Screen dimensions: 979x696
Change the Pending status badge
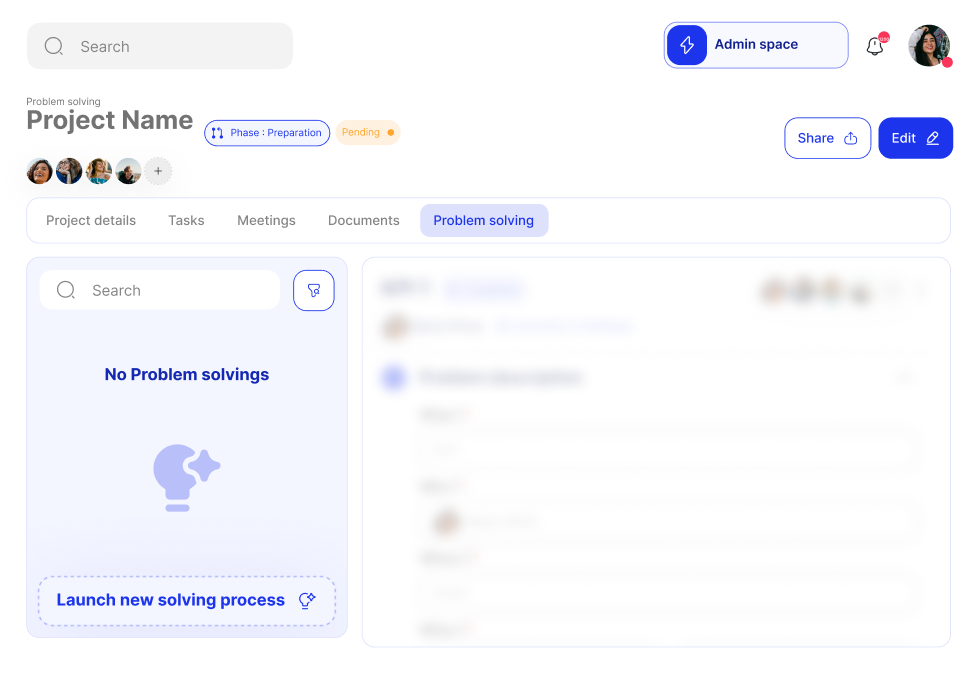[367, 133]
